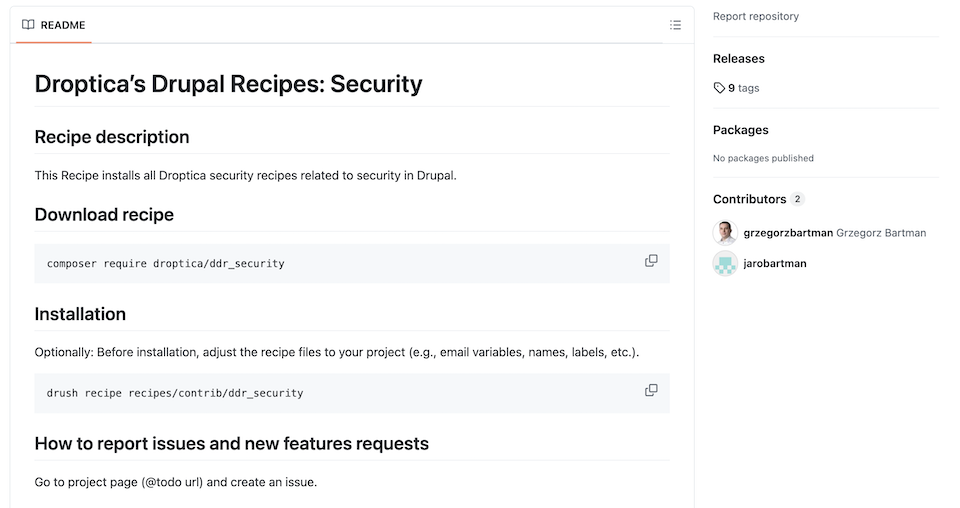This screenshot has height=508, width=960.
Task: Click the 'Go to project page' sentence
Action: [176, 482]
